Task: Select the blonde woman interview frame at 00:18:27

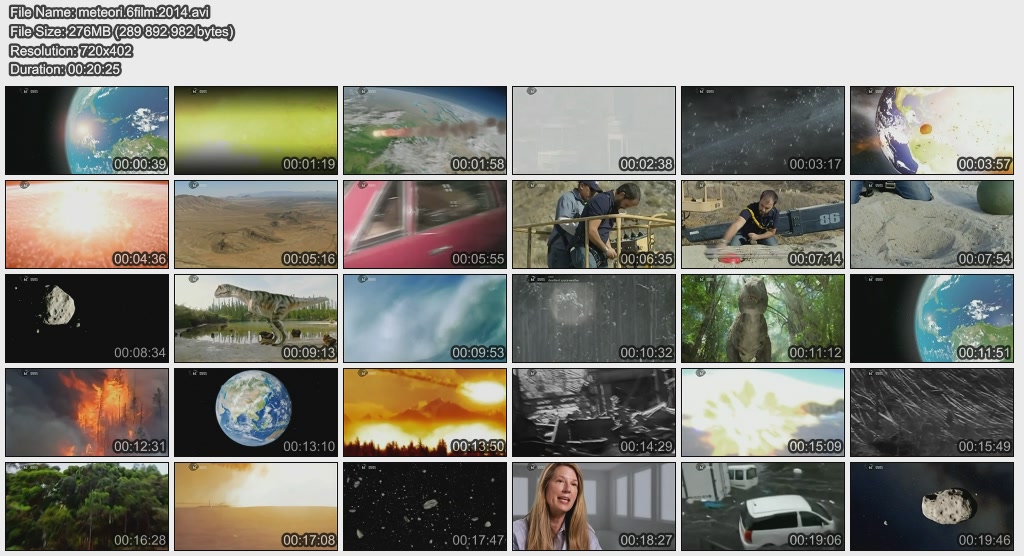Action: click(x=594, y=506)
